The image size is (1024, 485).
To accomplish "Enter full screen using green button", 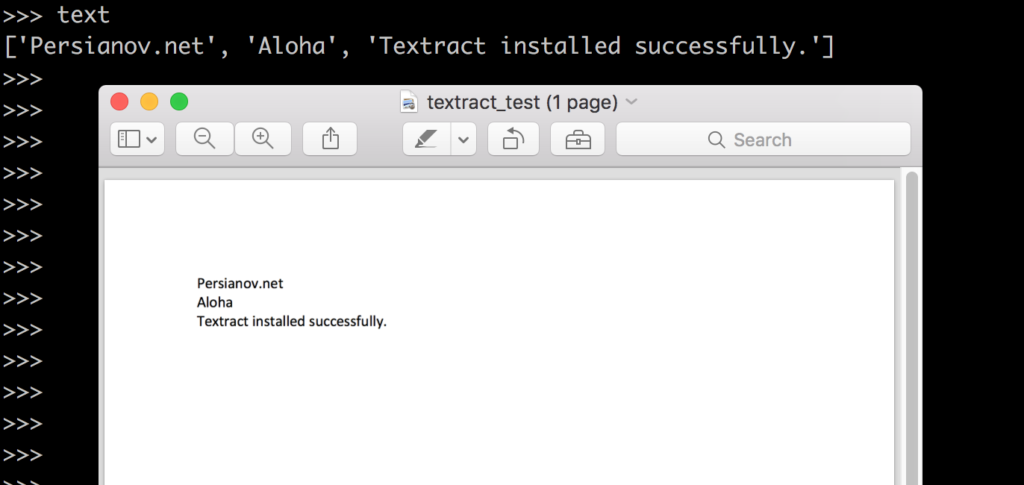I will (179, 102).
